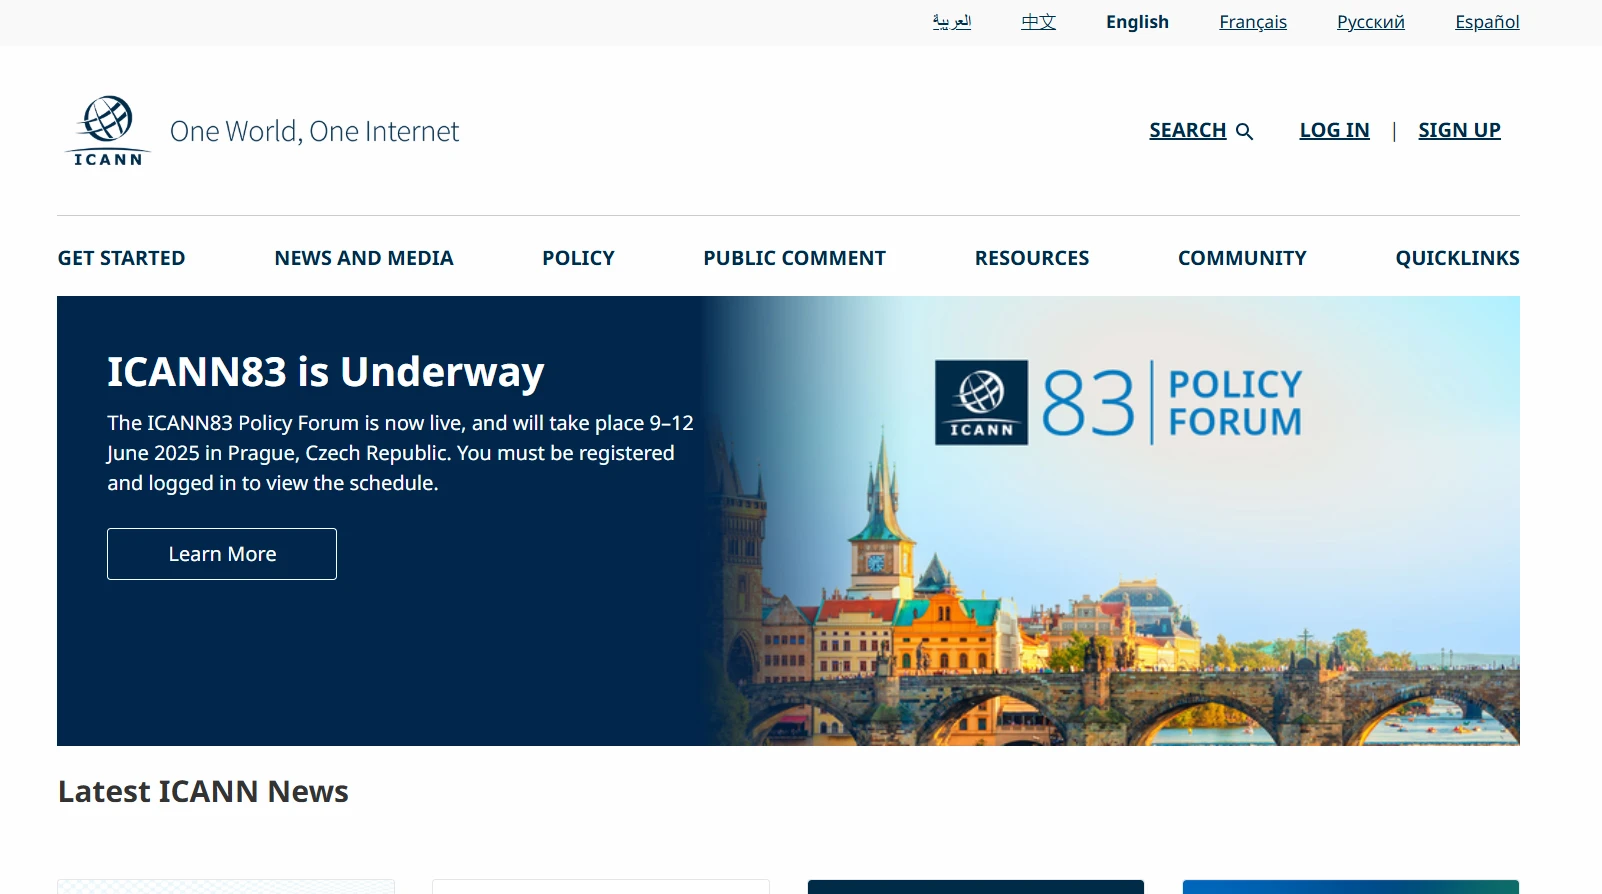Screen dimensions: 1602x894
Task: Click the ICANN globe logo
Action: point(108,131)
